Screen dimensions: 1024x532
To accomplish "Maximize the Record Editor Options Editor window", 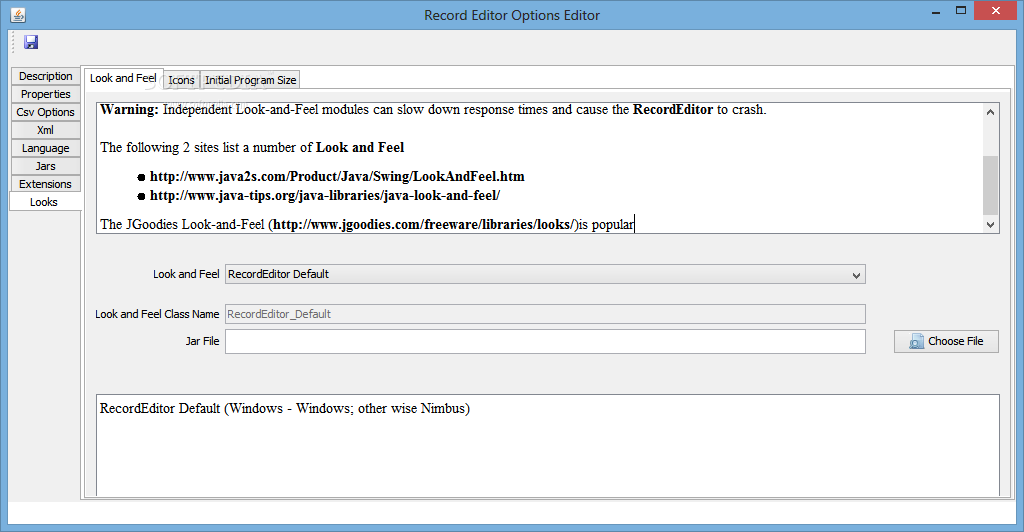I will tap(961, 10).
